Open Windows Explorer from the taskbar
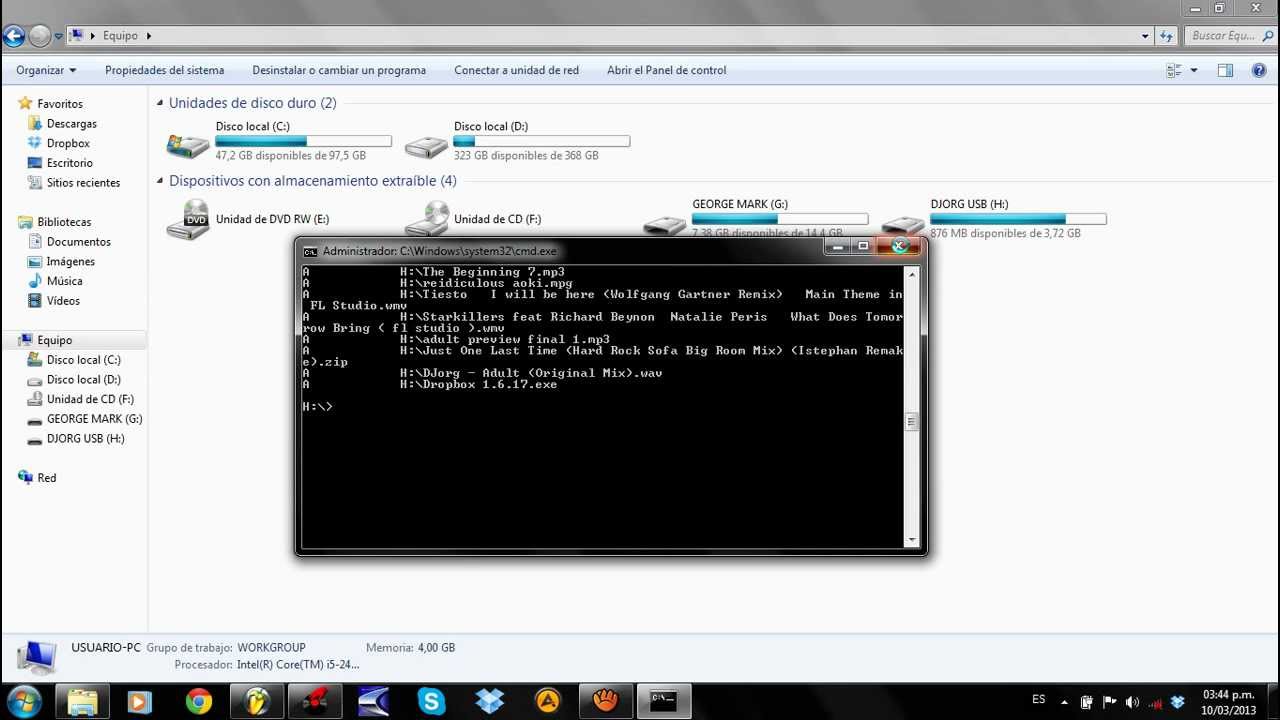 83,701
